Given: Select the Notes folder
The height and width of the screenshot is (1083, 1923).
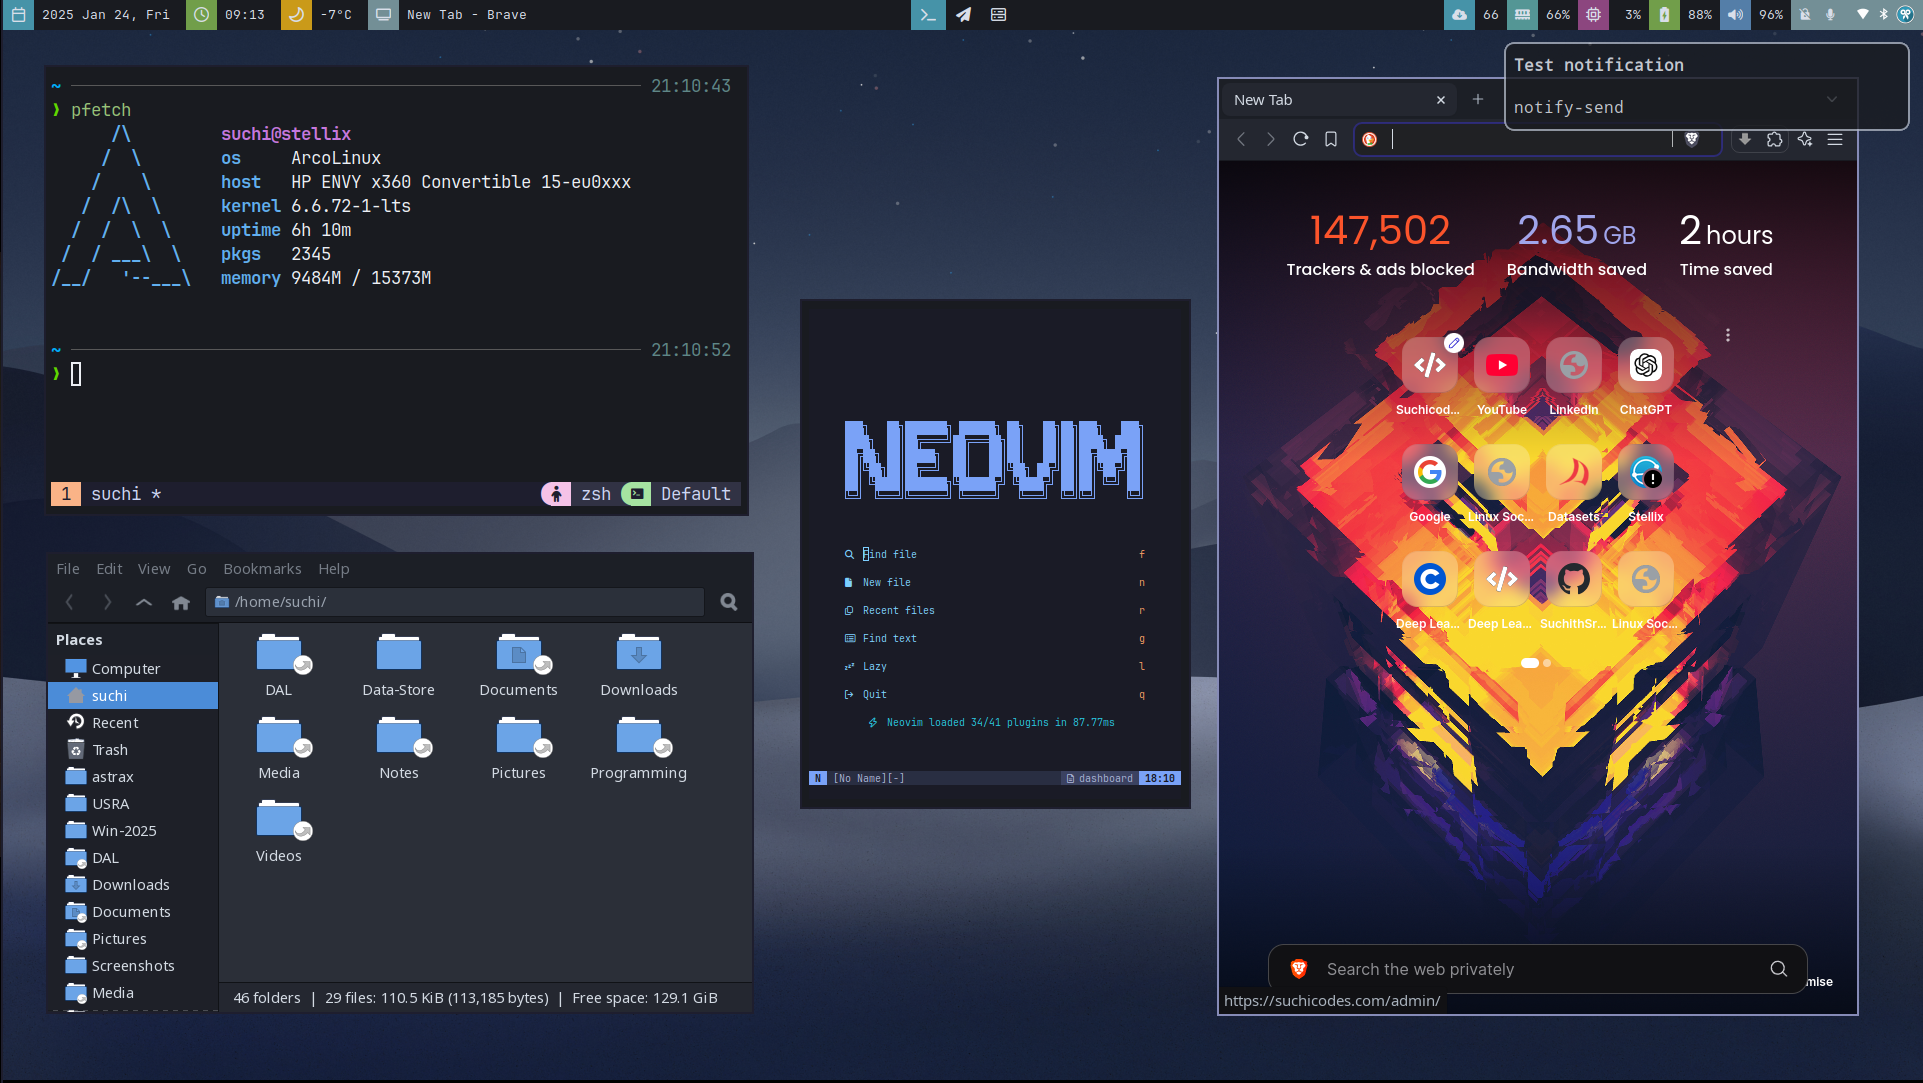Looking at the screenshot, I should 398,748.
